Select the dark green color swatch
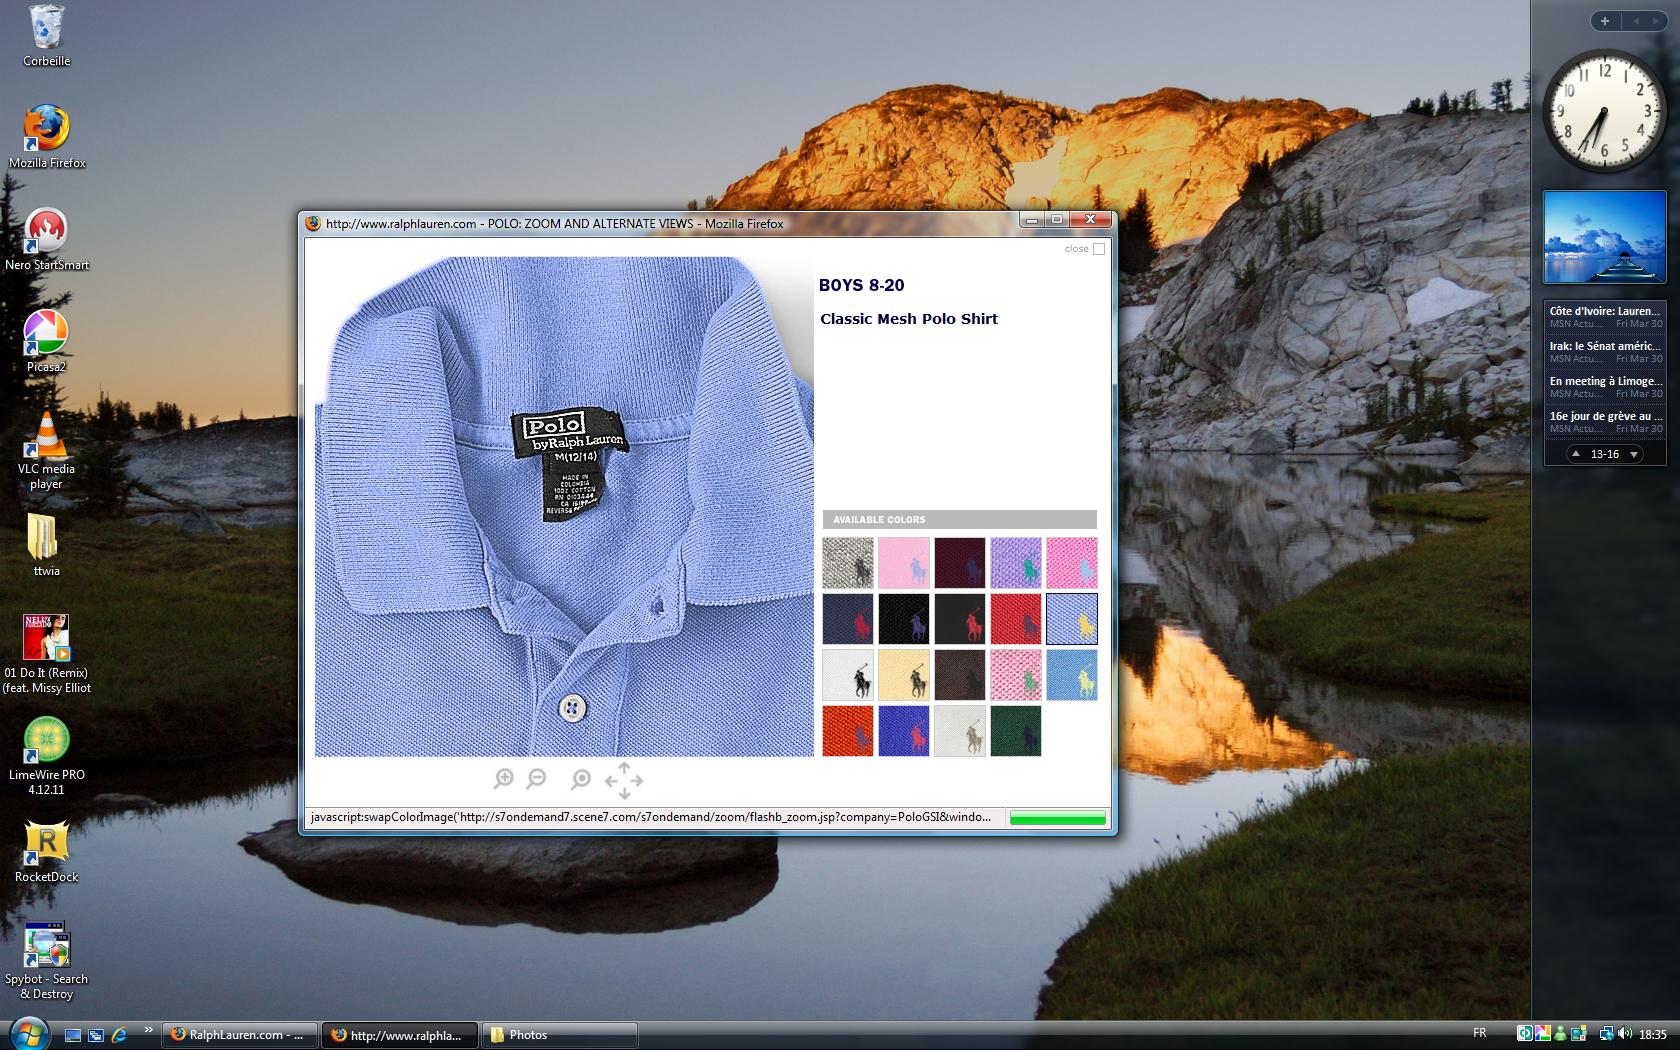This screenshot has width=1680, height=1050. point(1015,730)
